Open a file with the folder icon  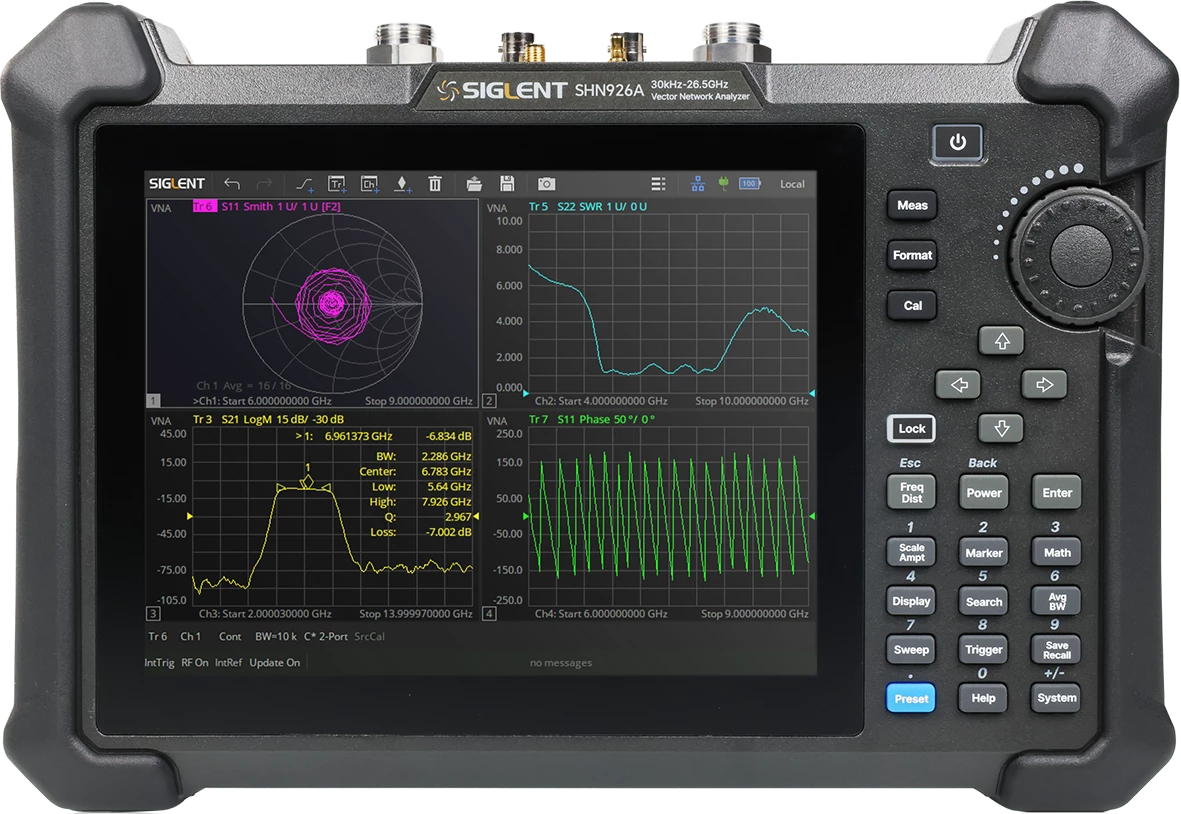click(x=474, y=184)
